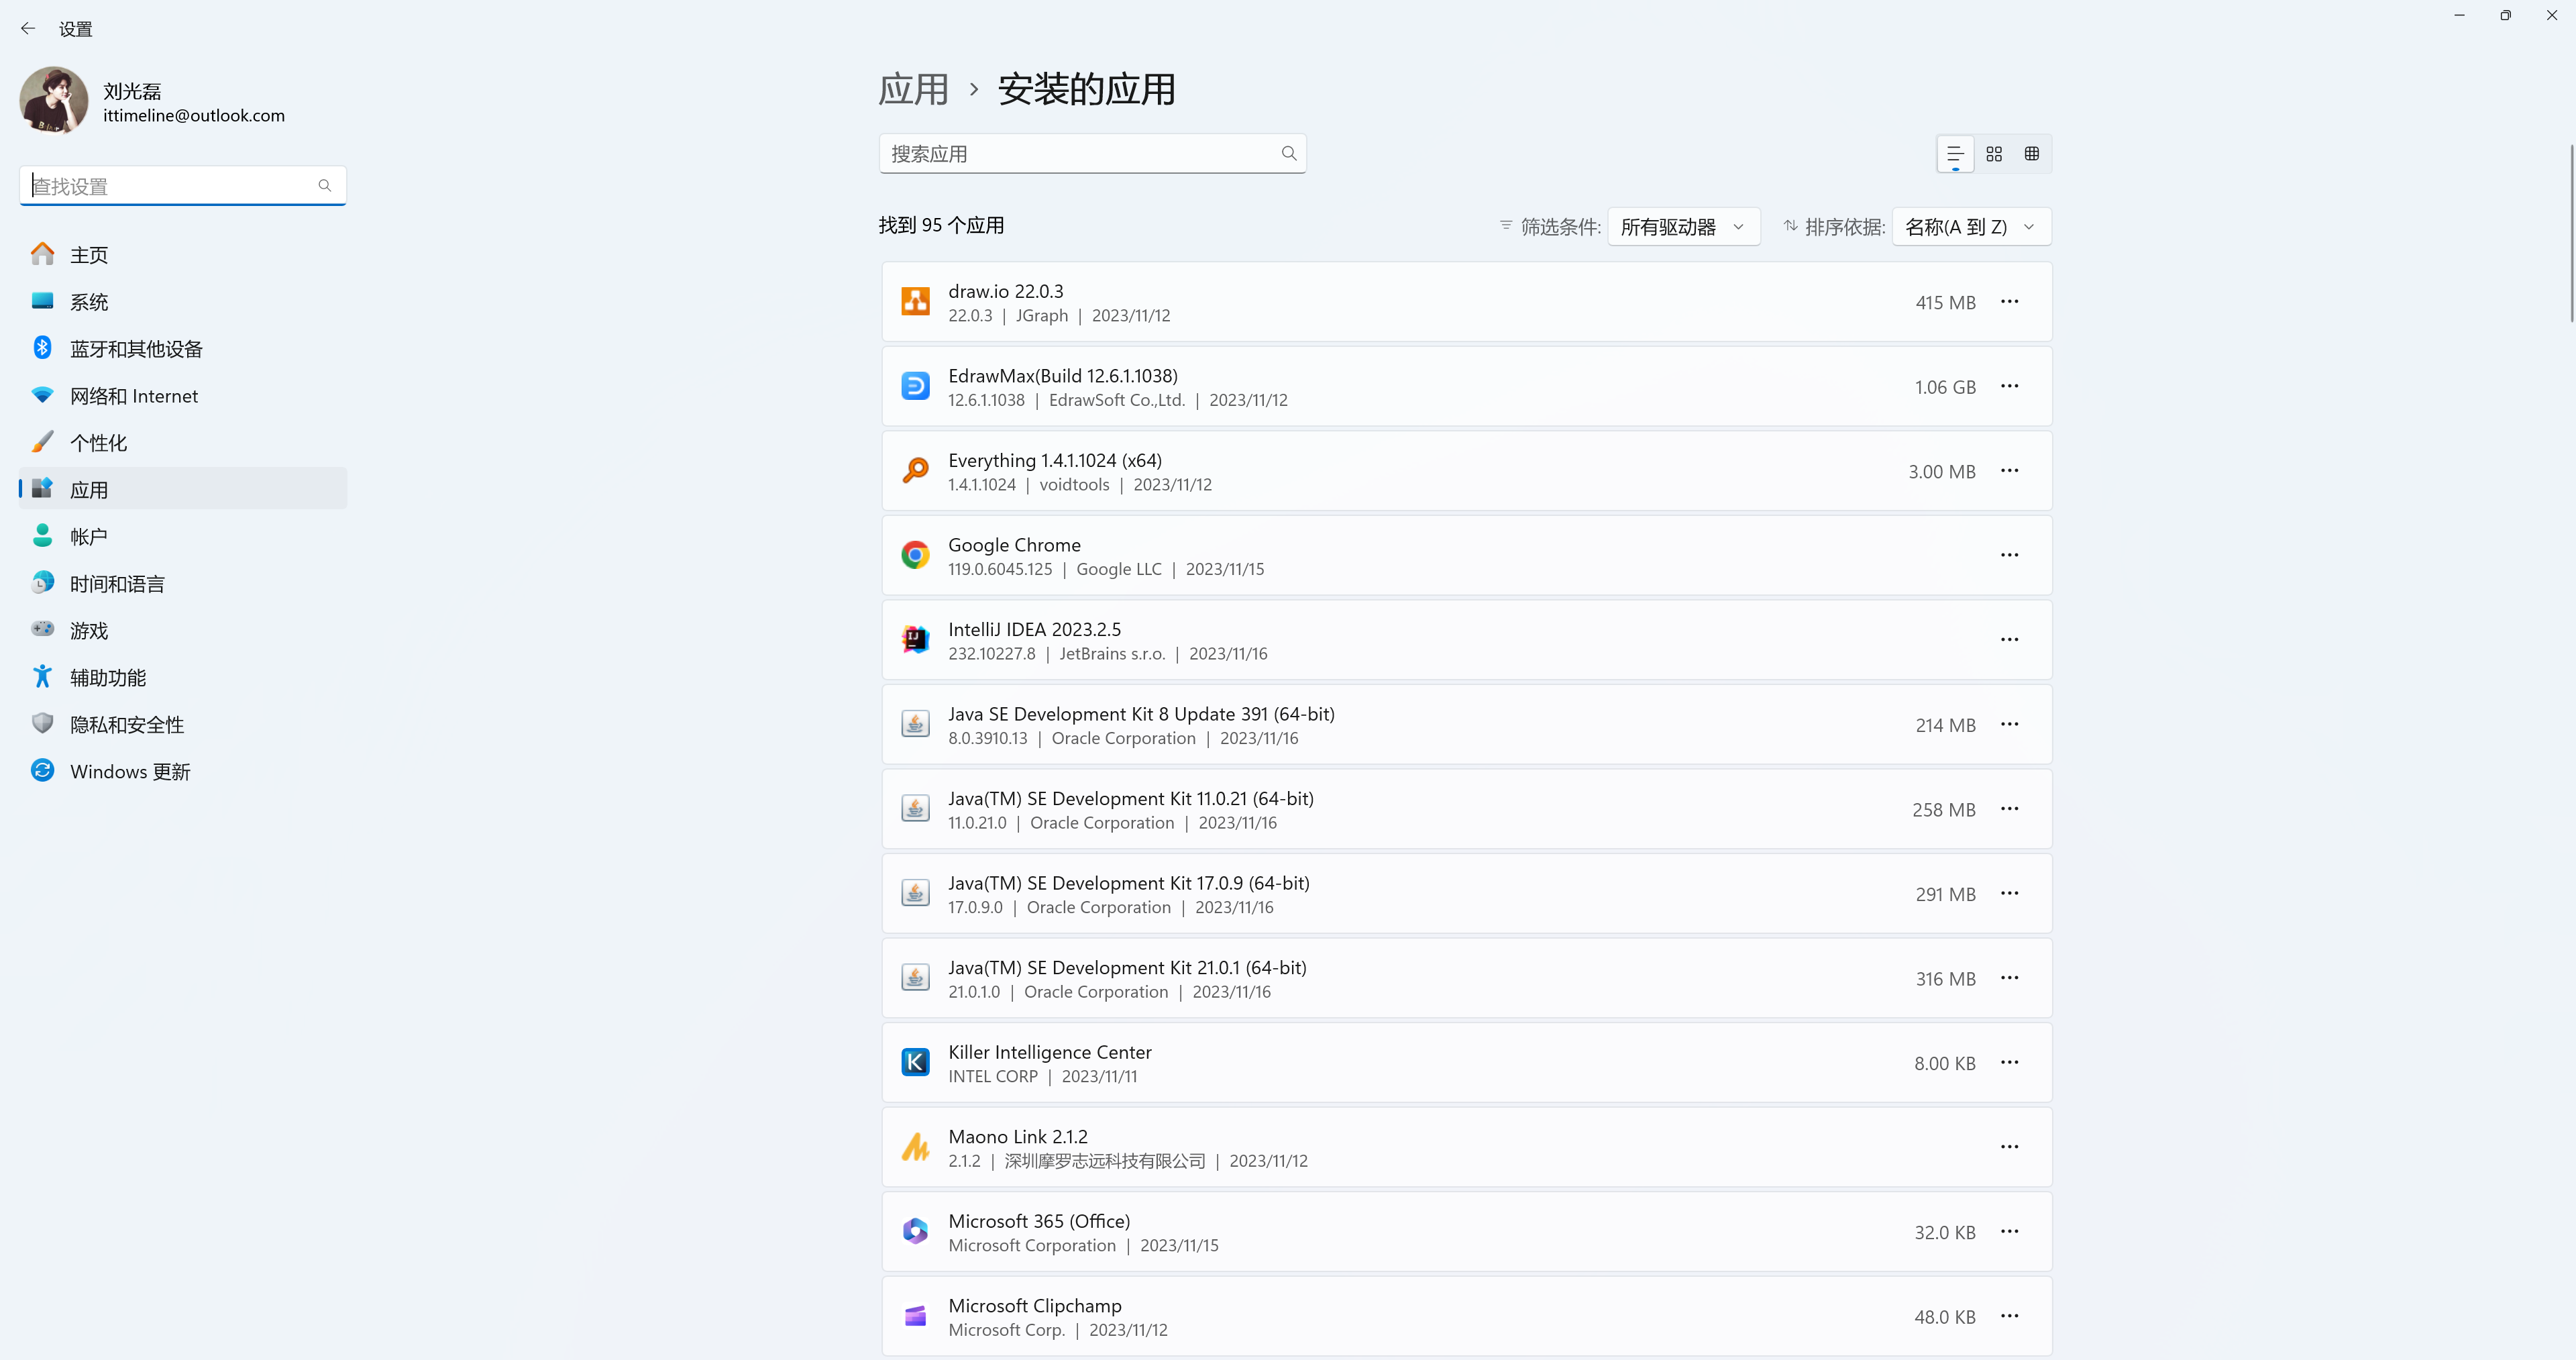Open more options for EdrawMax
The height and width of the screenshot is (1360, 2576).
(x=2009, y=386)
